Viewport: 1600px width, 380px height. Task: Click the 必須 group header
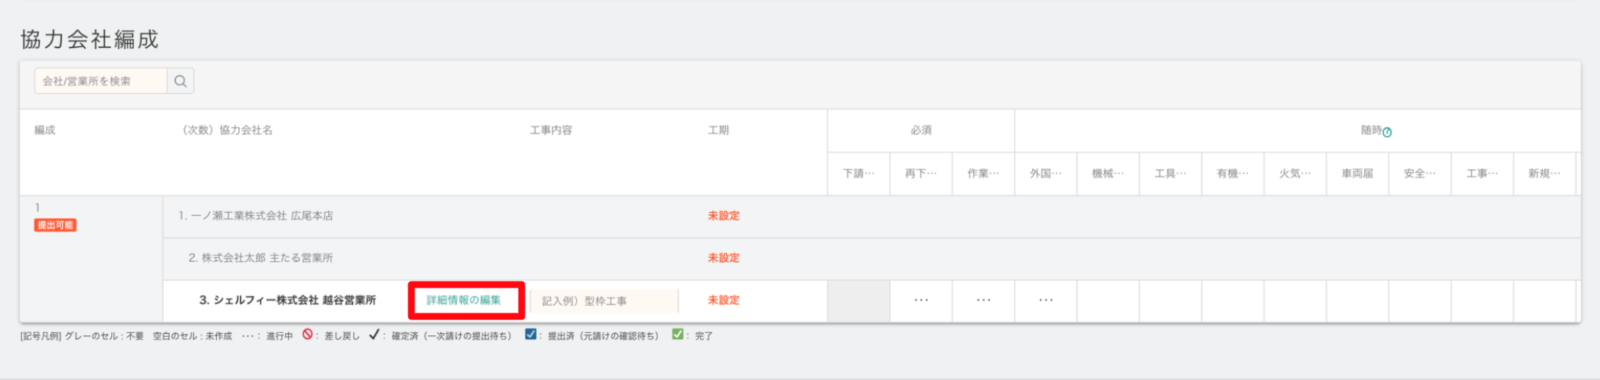(921, 131)
